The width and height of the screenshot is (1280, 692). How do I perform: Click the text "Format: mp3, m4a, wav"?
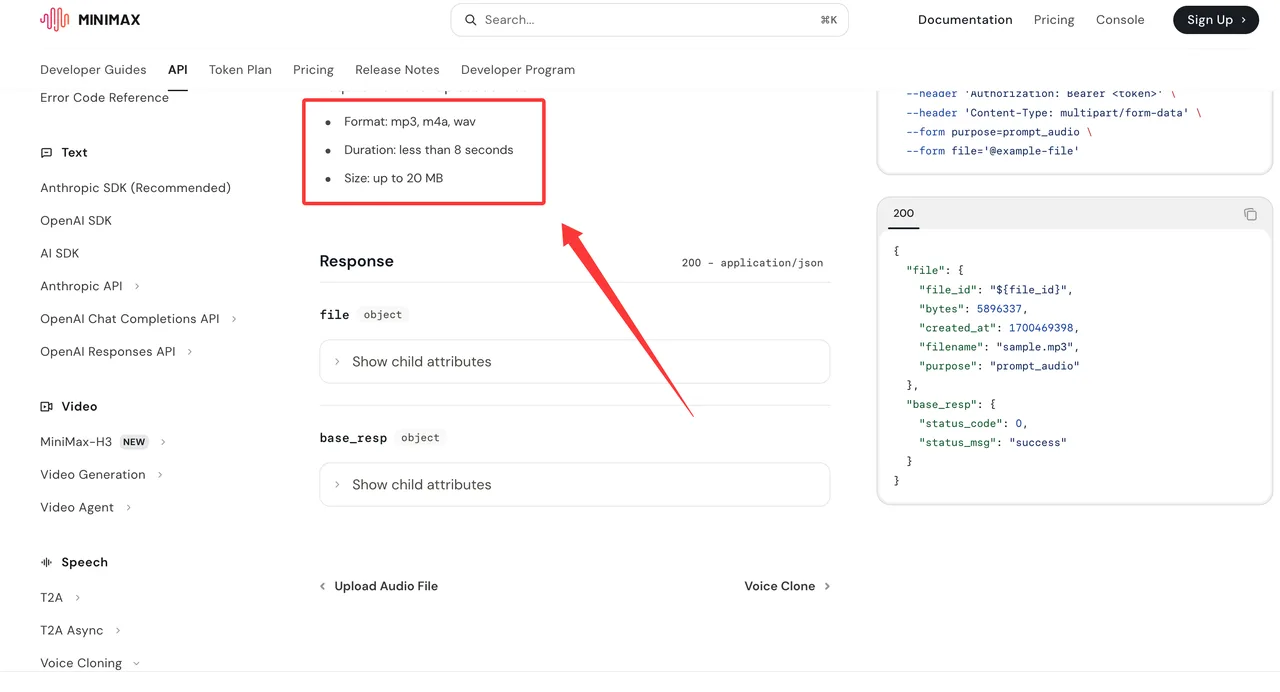410,122
